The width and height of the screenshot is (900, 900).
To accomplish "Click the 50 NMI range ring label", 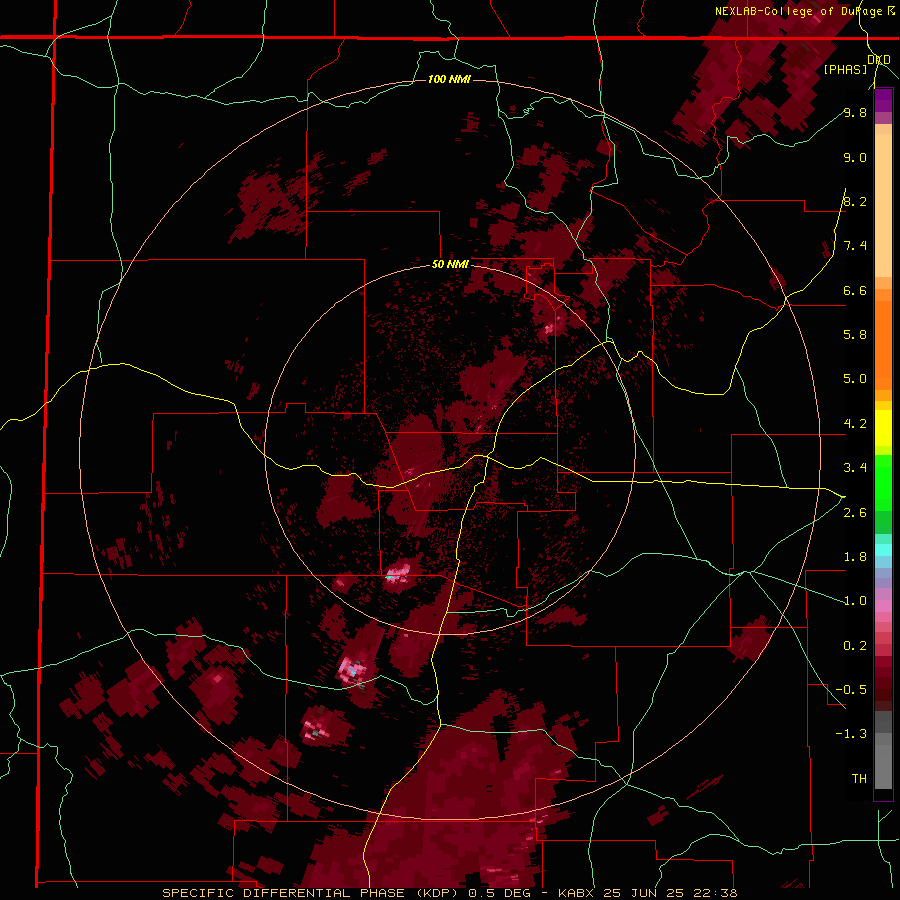I will tap(450, 265).
